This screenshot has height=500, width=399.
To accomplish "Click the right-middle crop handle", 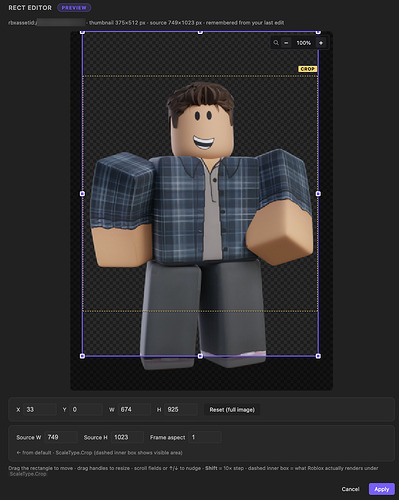I will (318, 194).
